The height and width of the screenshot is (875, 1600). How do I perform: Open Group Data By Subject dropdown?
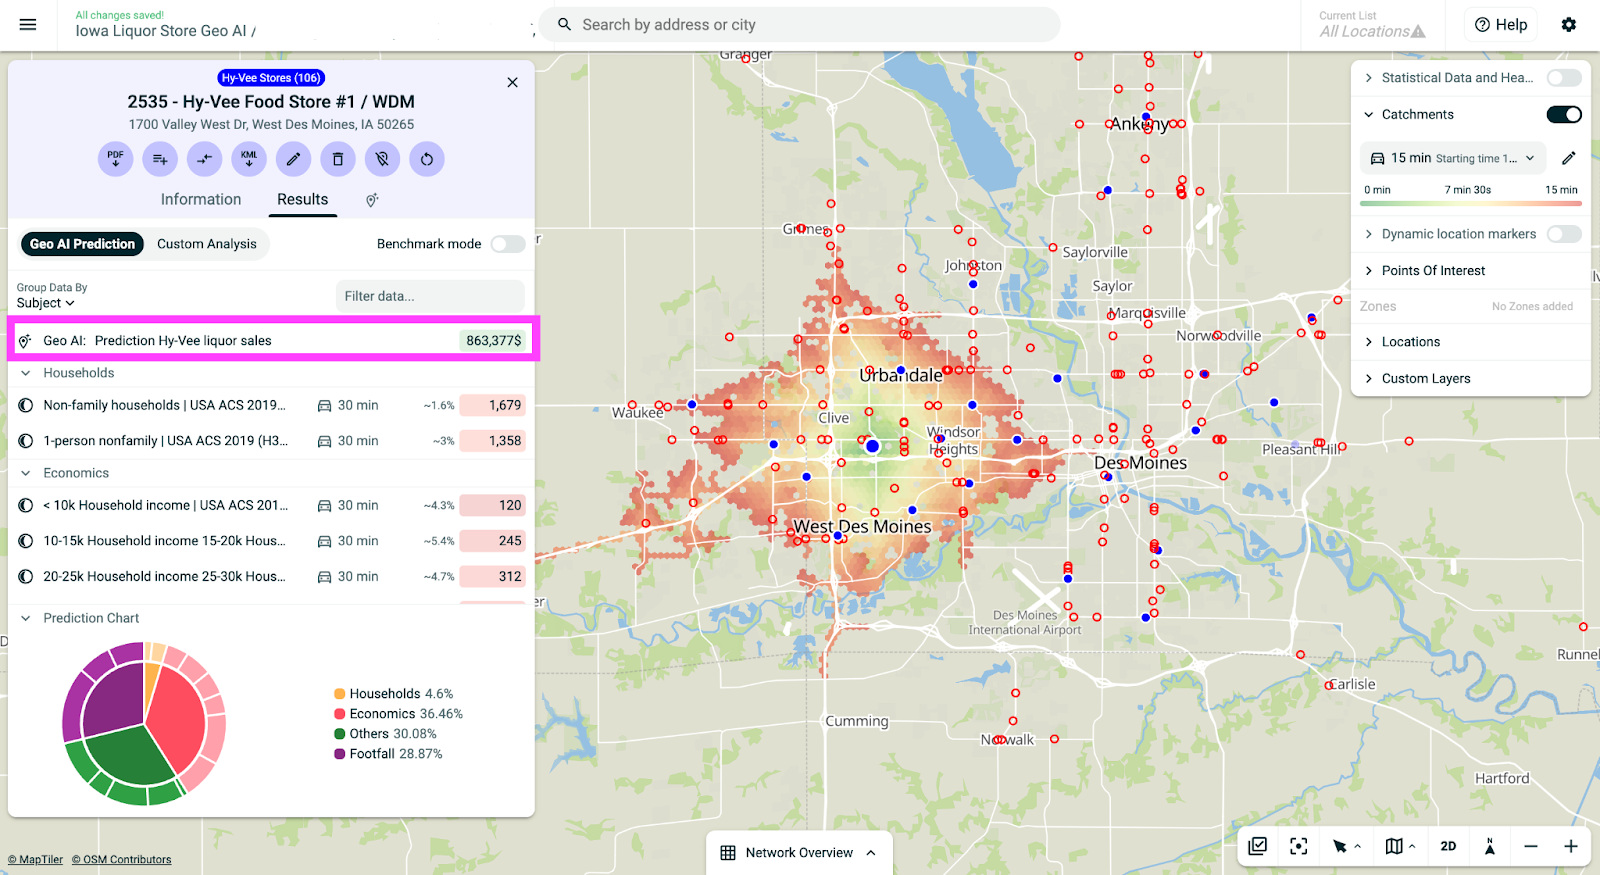(45, 303)
